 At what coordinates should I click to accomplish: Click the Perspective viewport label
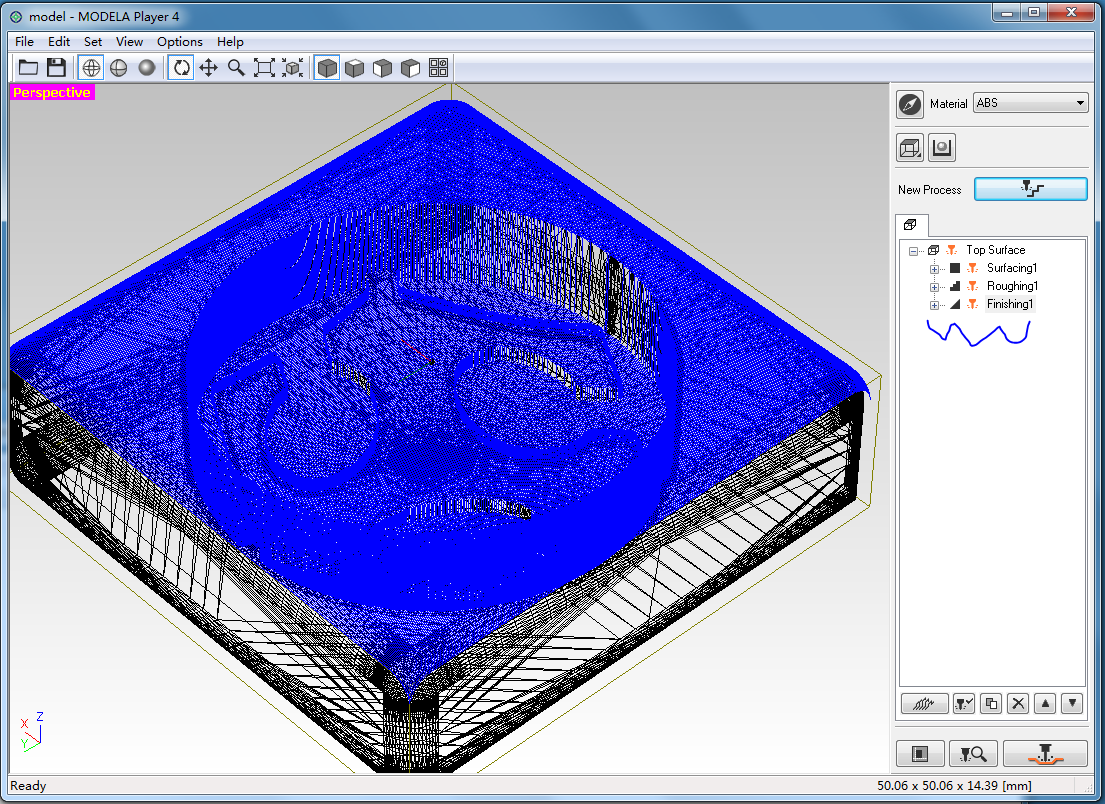[52, 92]
